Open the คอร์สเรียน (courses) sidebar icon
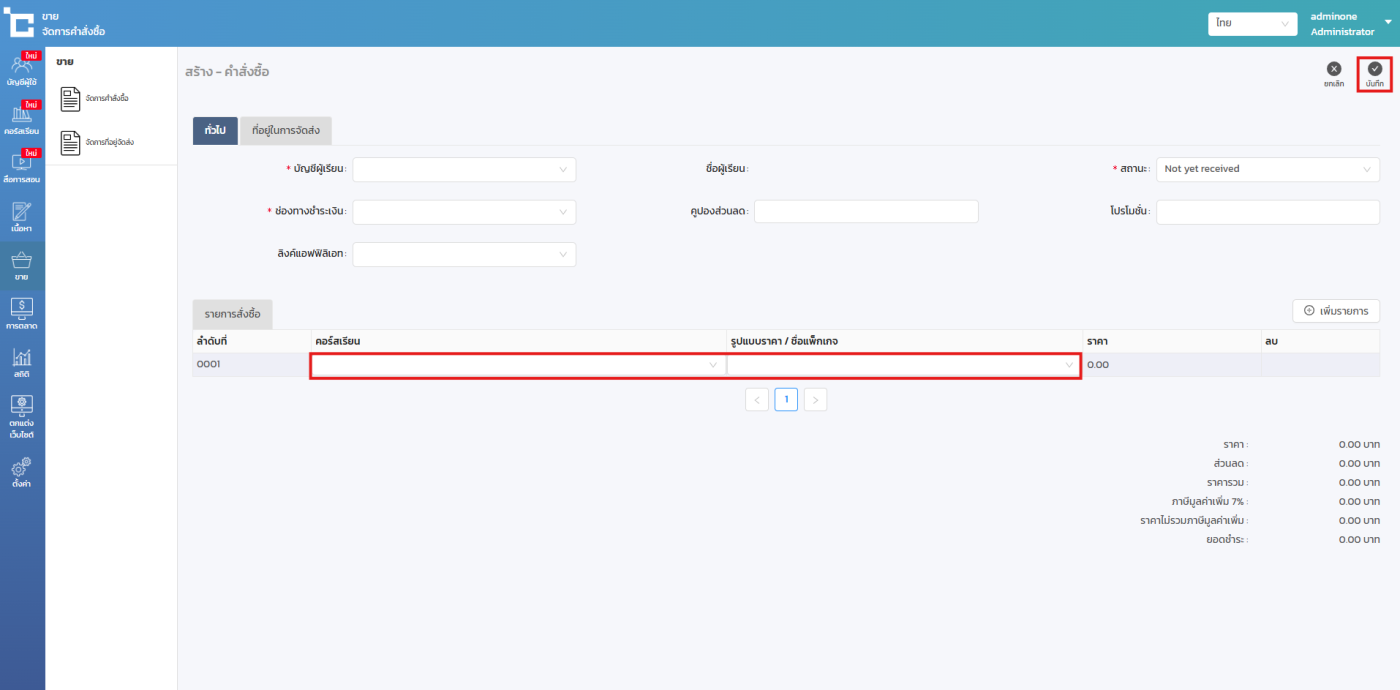 coord(22,119)
